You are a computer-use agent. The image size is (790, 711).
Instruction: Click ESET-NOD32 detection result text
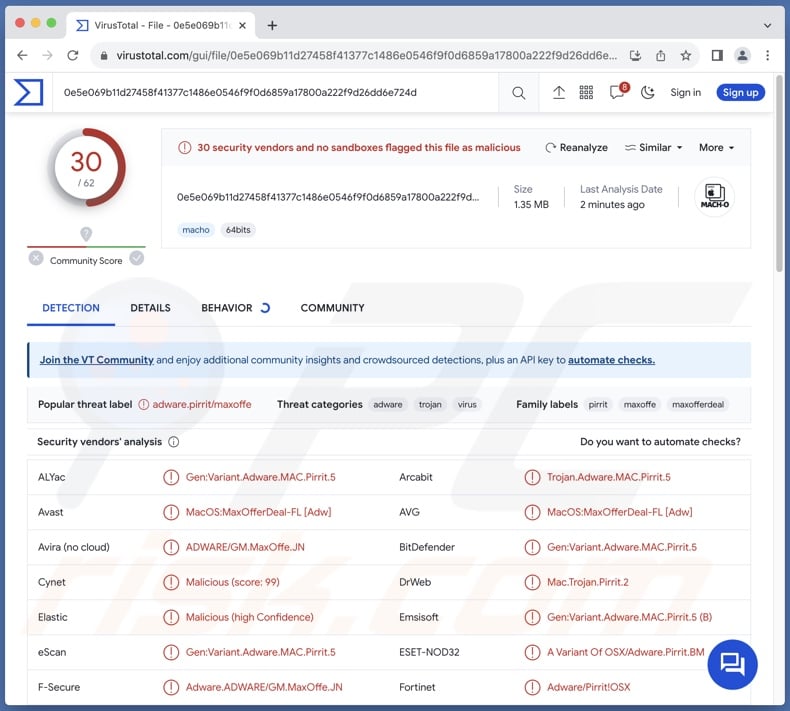626,652
